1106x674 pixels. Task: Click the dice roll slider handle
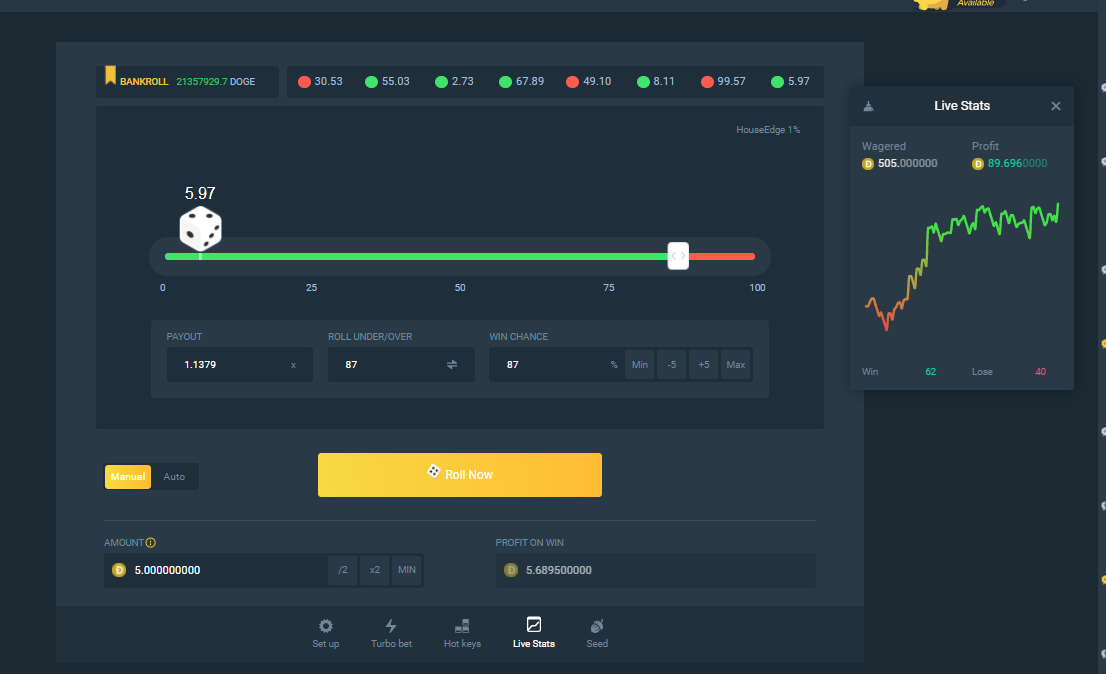678,256
